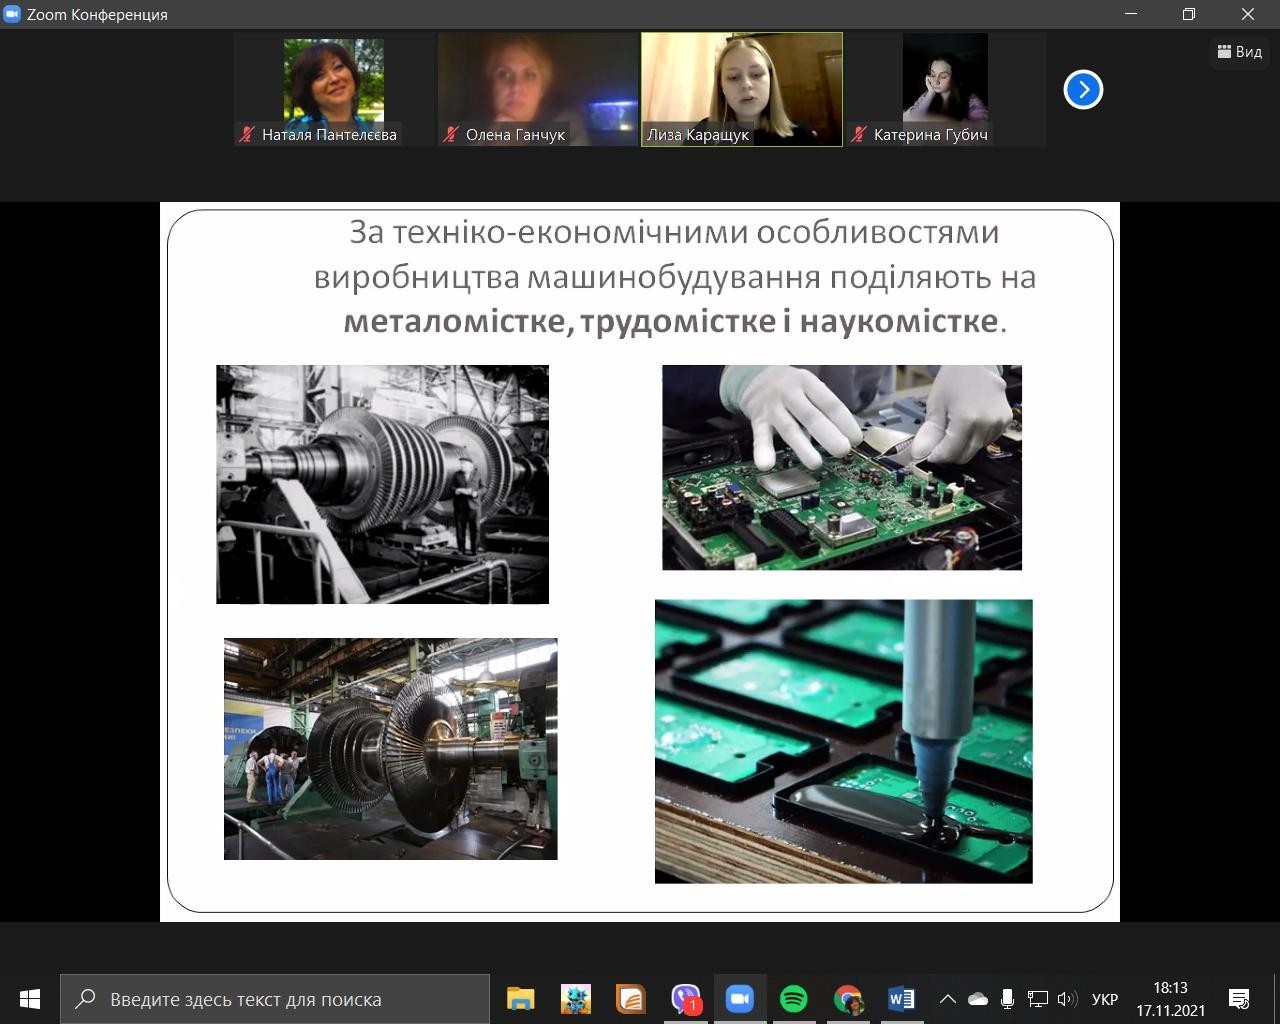Open Spotify from the taskbar
The height and width of the screenshot is (1024, 1280).
coord(794,999)
